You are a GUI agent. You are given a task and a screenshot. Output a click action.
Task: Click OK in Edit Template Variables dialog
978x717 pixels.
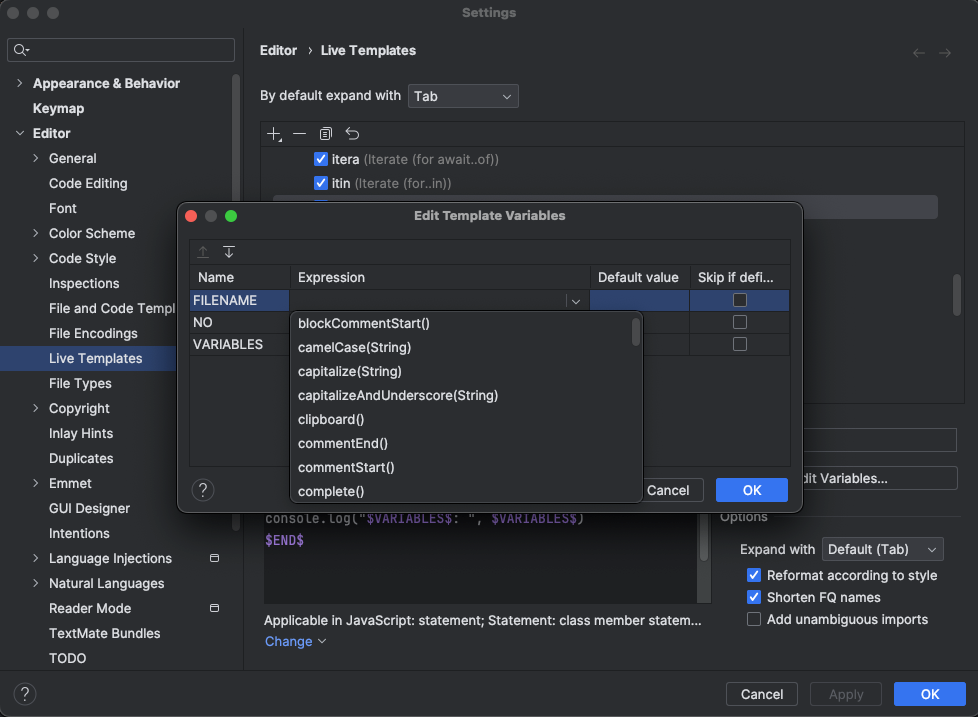pyautogui.click(x=752, y=490)
